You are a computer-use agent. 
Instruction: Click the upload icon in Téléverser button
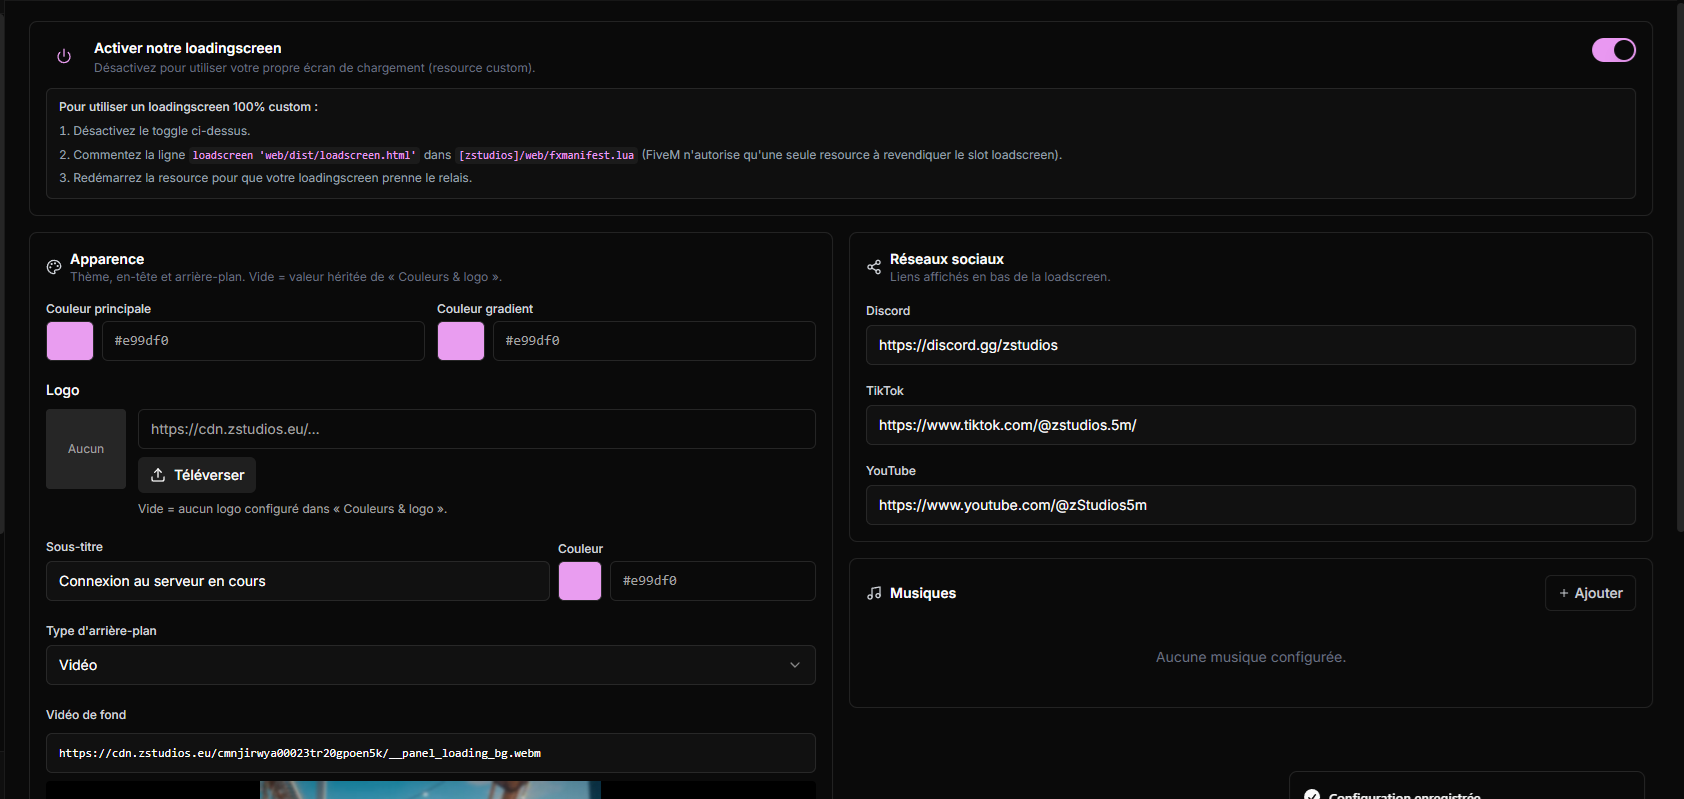click(x=158, y=475)
